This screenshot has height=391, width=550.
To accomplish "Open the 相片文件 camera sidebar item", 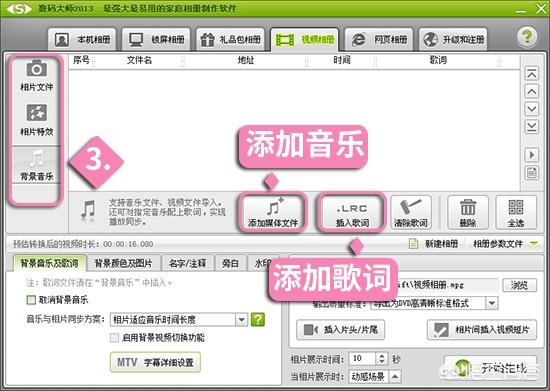I will [x=36, y=76].
